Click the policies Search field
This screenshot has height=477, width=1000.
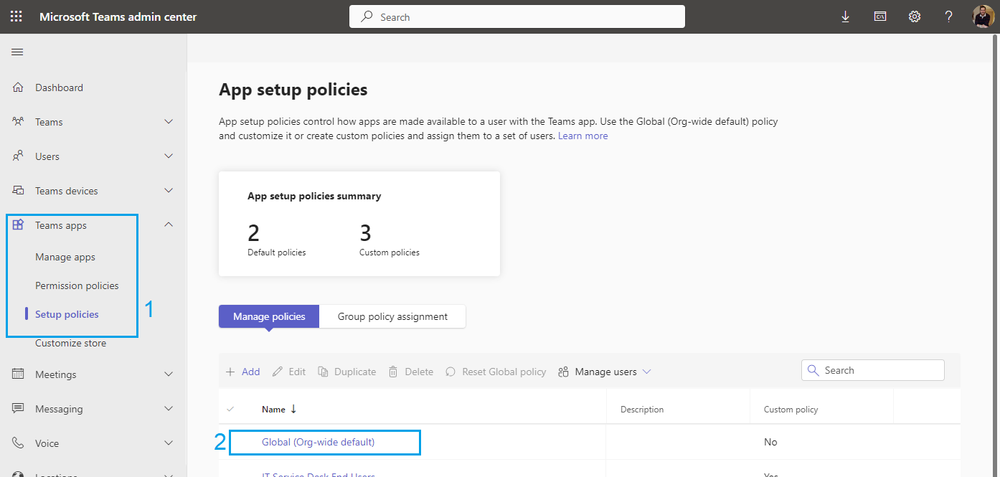[880, 370]
